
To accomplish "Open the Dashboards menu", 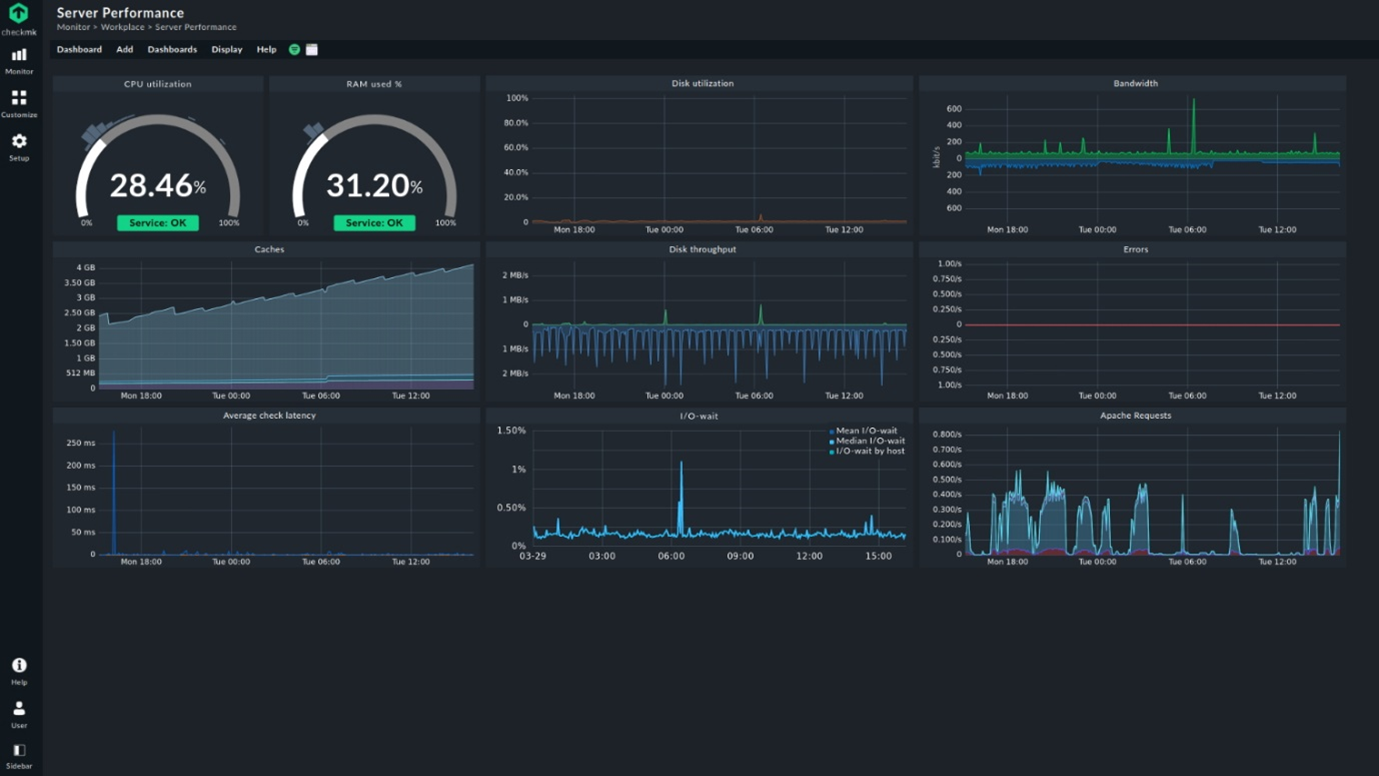I will (171, 48).
